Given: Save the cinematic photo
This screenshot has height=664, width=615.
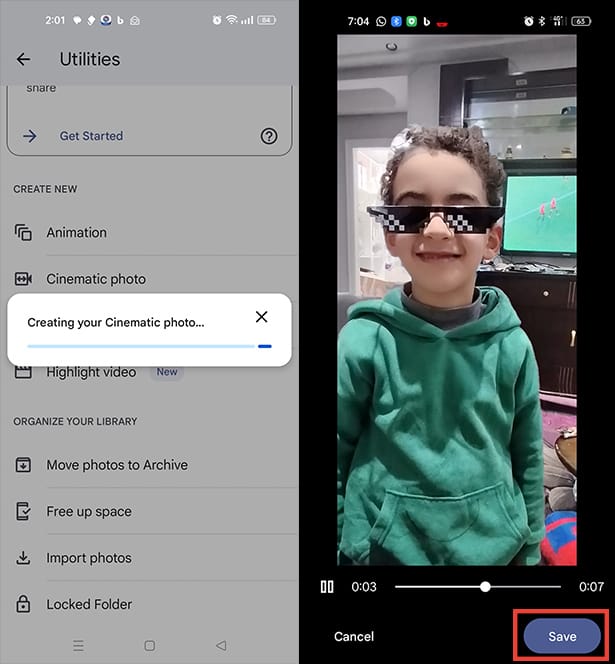Looking at the screenshot, I should tap(562, 636).
